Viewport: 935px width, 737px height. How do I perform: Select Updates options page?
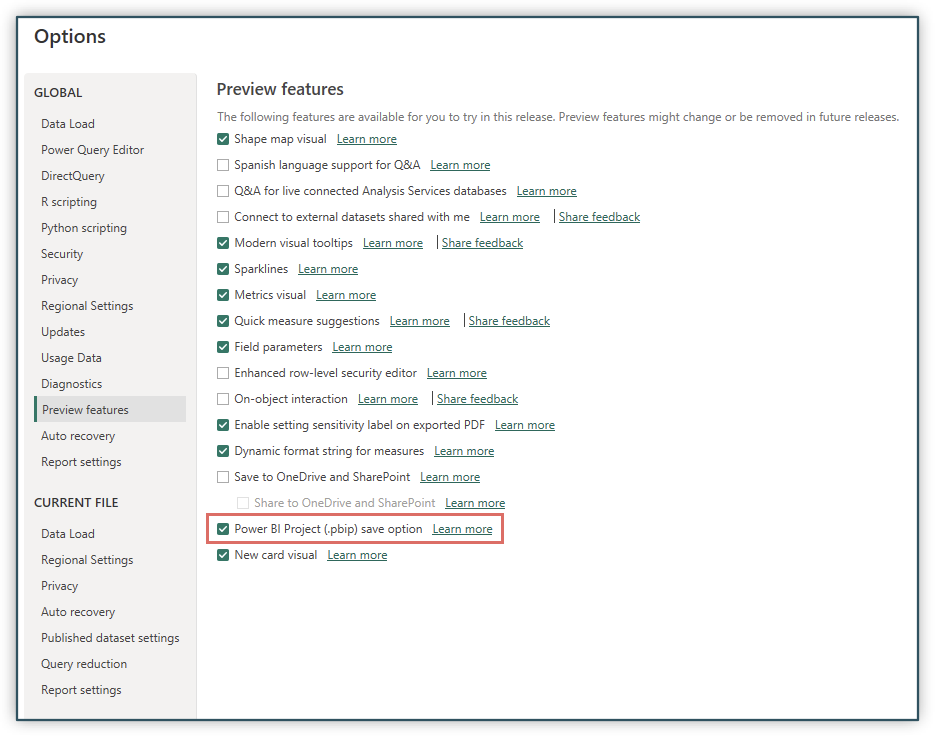[x=63, y=332]
